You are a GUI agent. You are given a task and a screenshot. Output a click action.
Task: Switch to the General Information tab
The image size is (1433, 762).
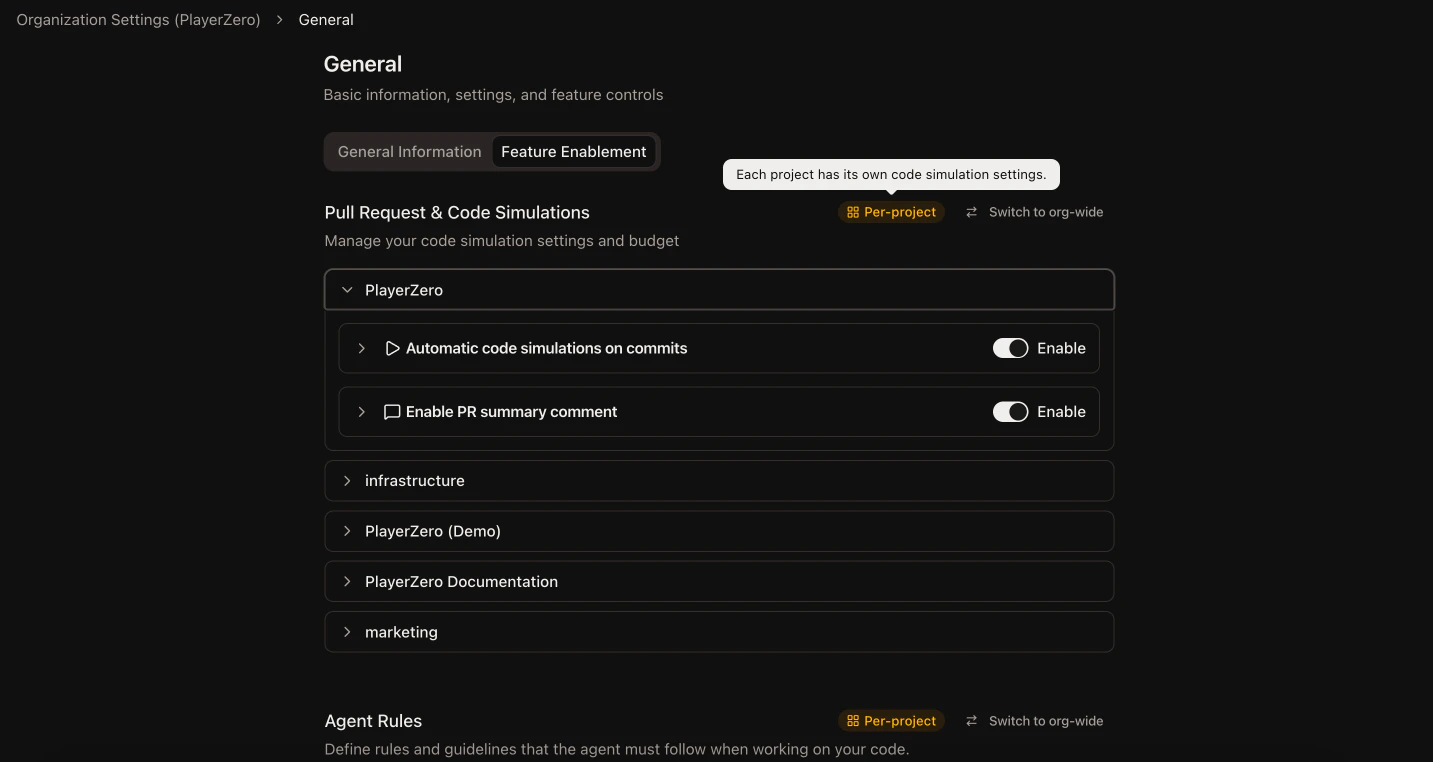(409, 151)
